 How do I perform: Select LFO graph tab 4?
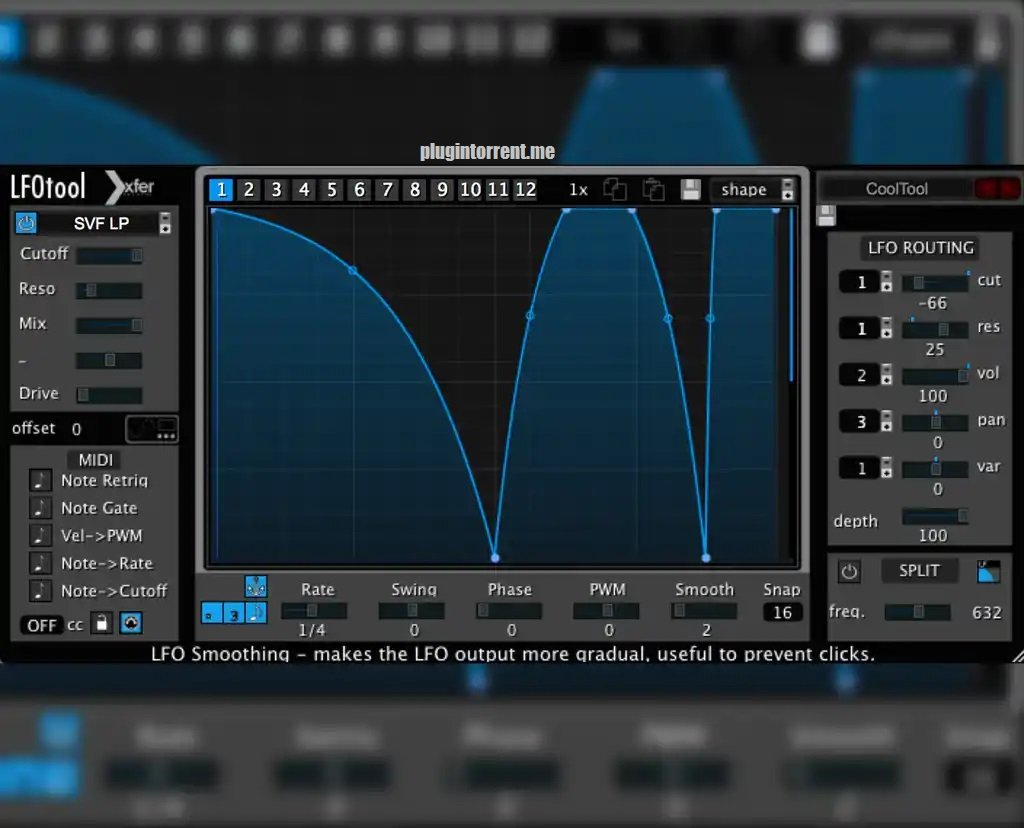click(304, 189)
